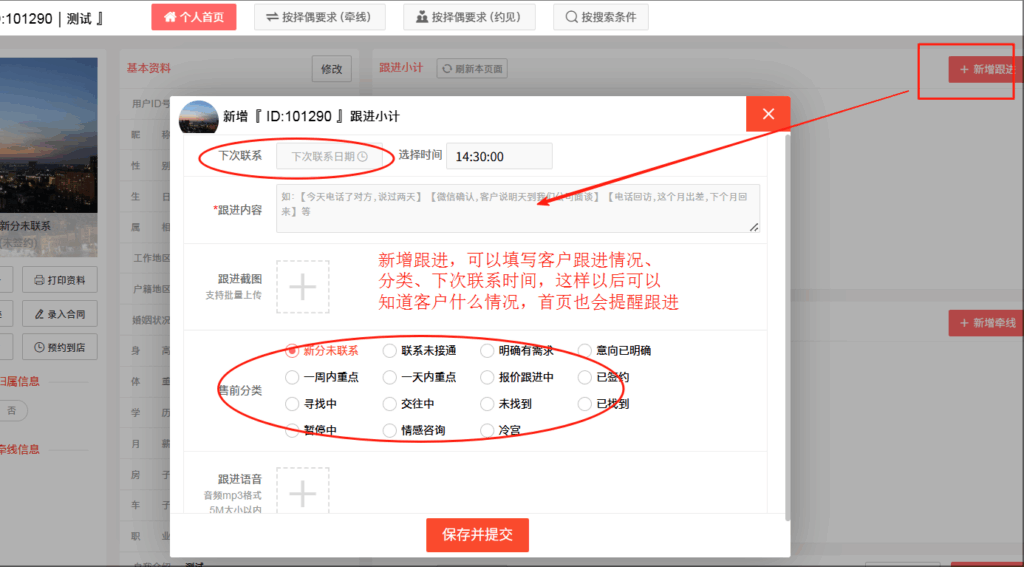Viewport: 1024px width, 567px height.
Task: Click the 基本资料 section title
Action: (149, 67)
